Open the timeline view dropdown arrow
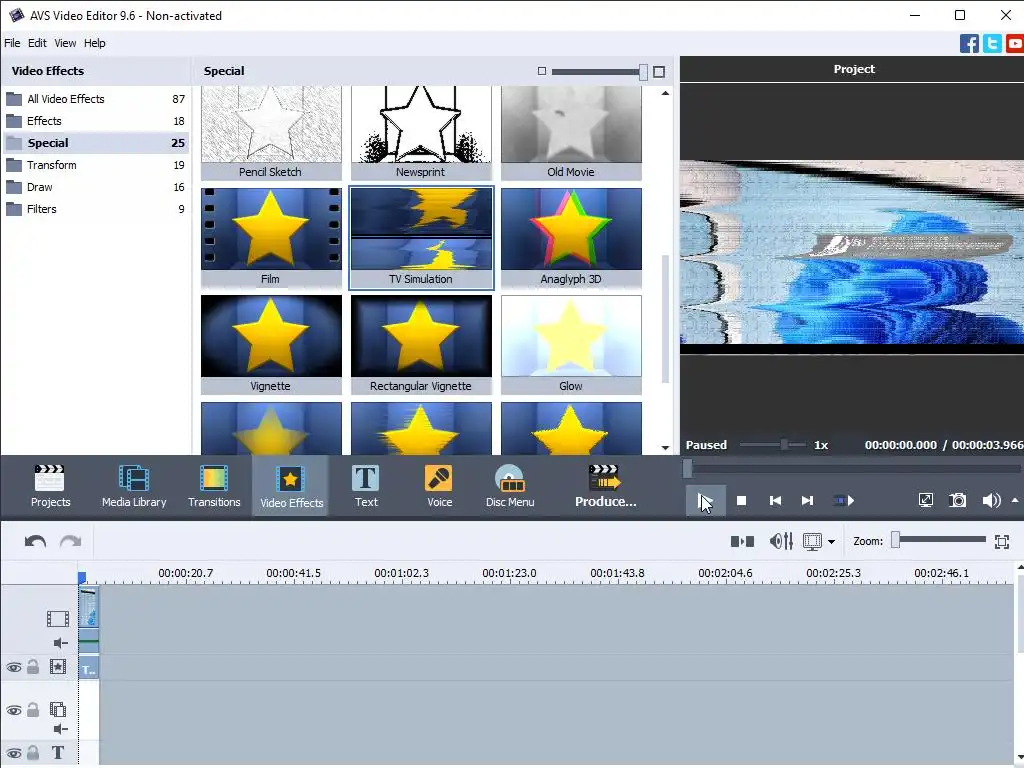The width and height of the screenshot is (1024, 768). [x=831, y=541]
